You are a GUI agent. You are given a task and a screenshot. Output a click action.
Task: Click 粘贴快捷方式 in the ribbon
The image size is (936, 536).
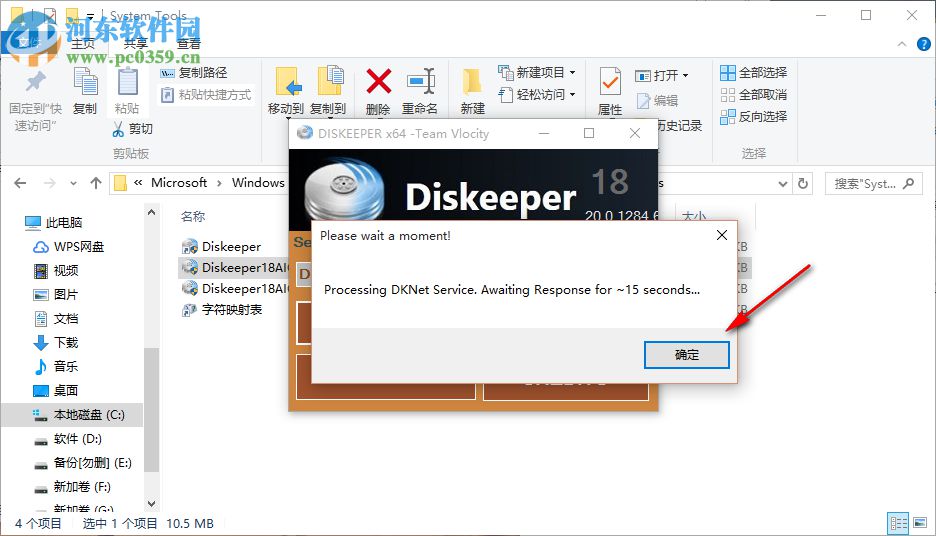(x=206, y=95)
